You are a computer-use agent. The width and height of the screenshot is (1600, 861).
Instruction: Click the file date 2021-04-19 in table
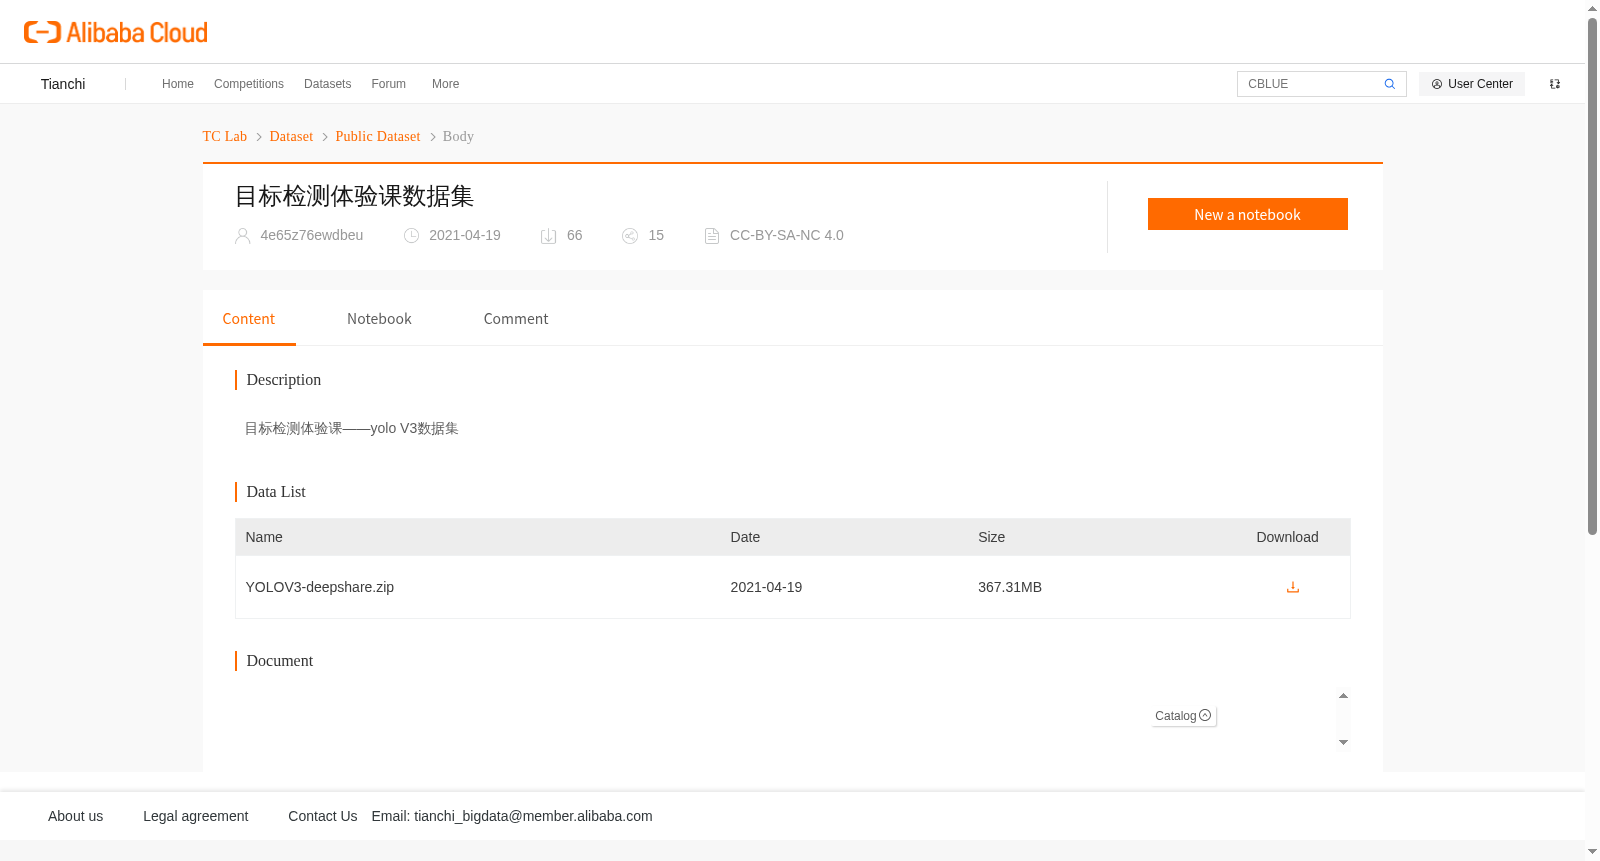coord(766,587)
